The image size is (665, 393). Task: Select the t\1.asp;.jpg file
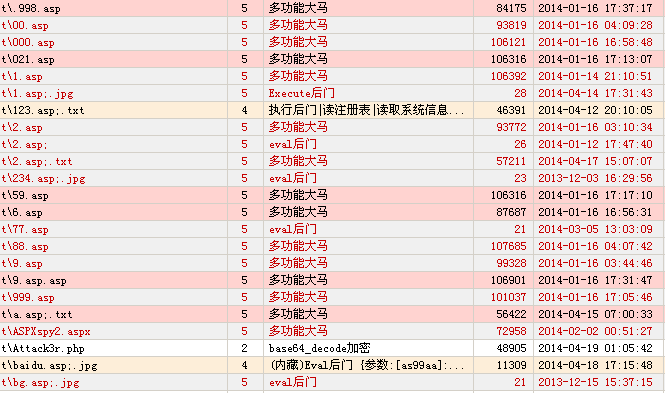(x=37, y=93)
